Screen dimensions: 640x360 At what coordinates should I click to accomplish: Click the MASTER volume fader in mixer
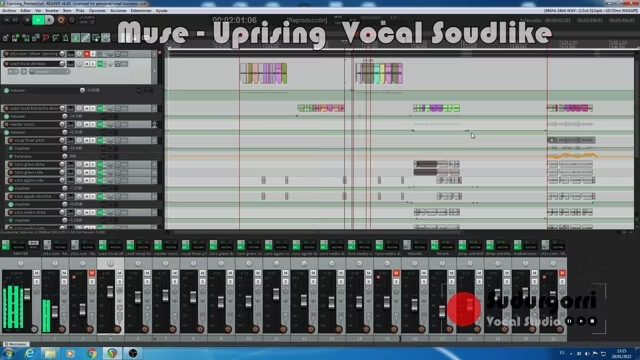pyautogui.click(x=27, y=294)
